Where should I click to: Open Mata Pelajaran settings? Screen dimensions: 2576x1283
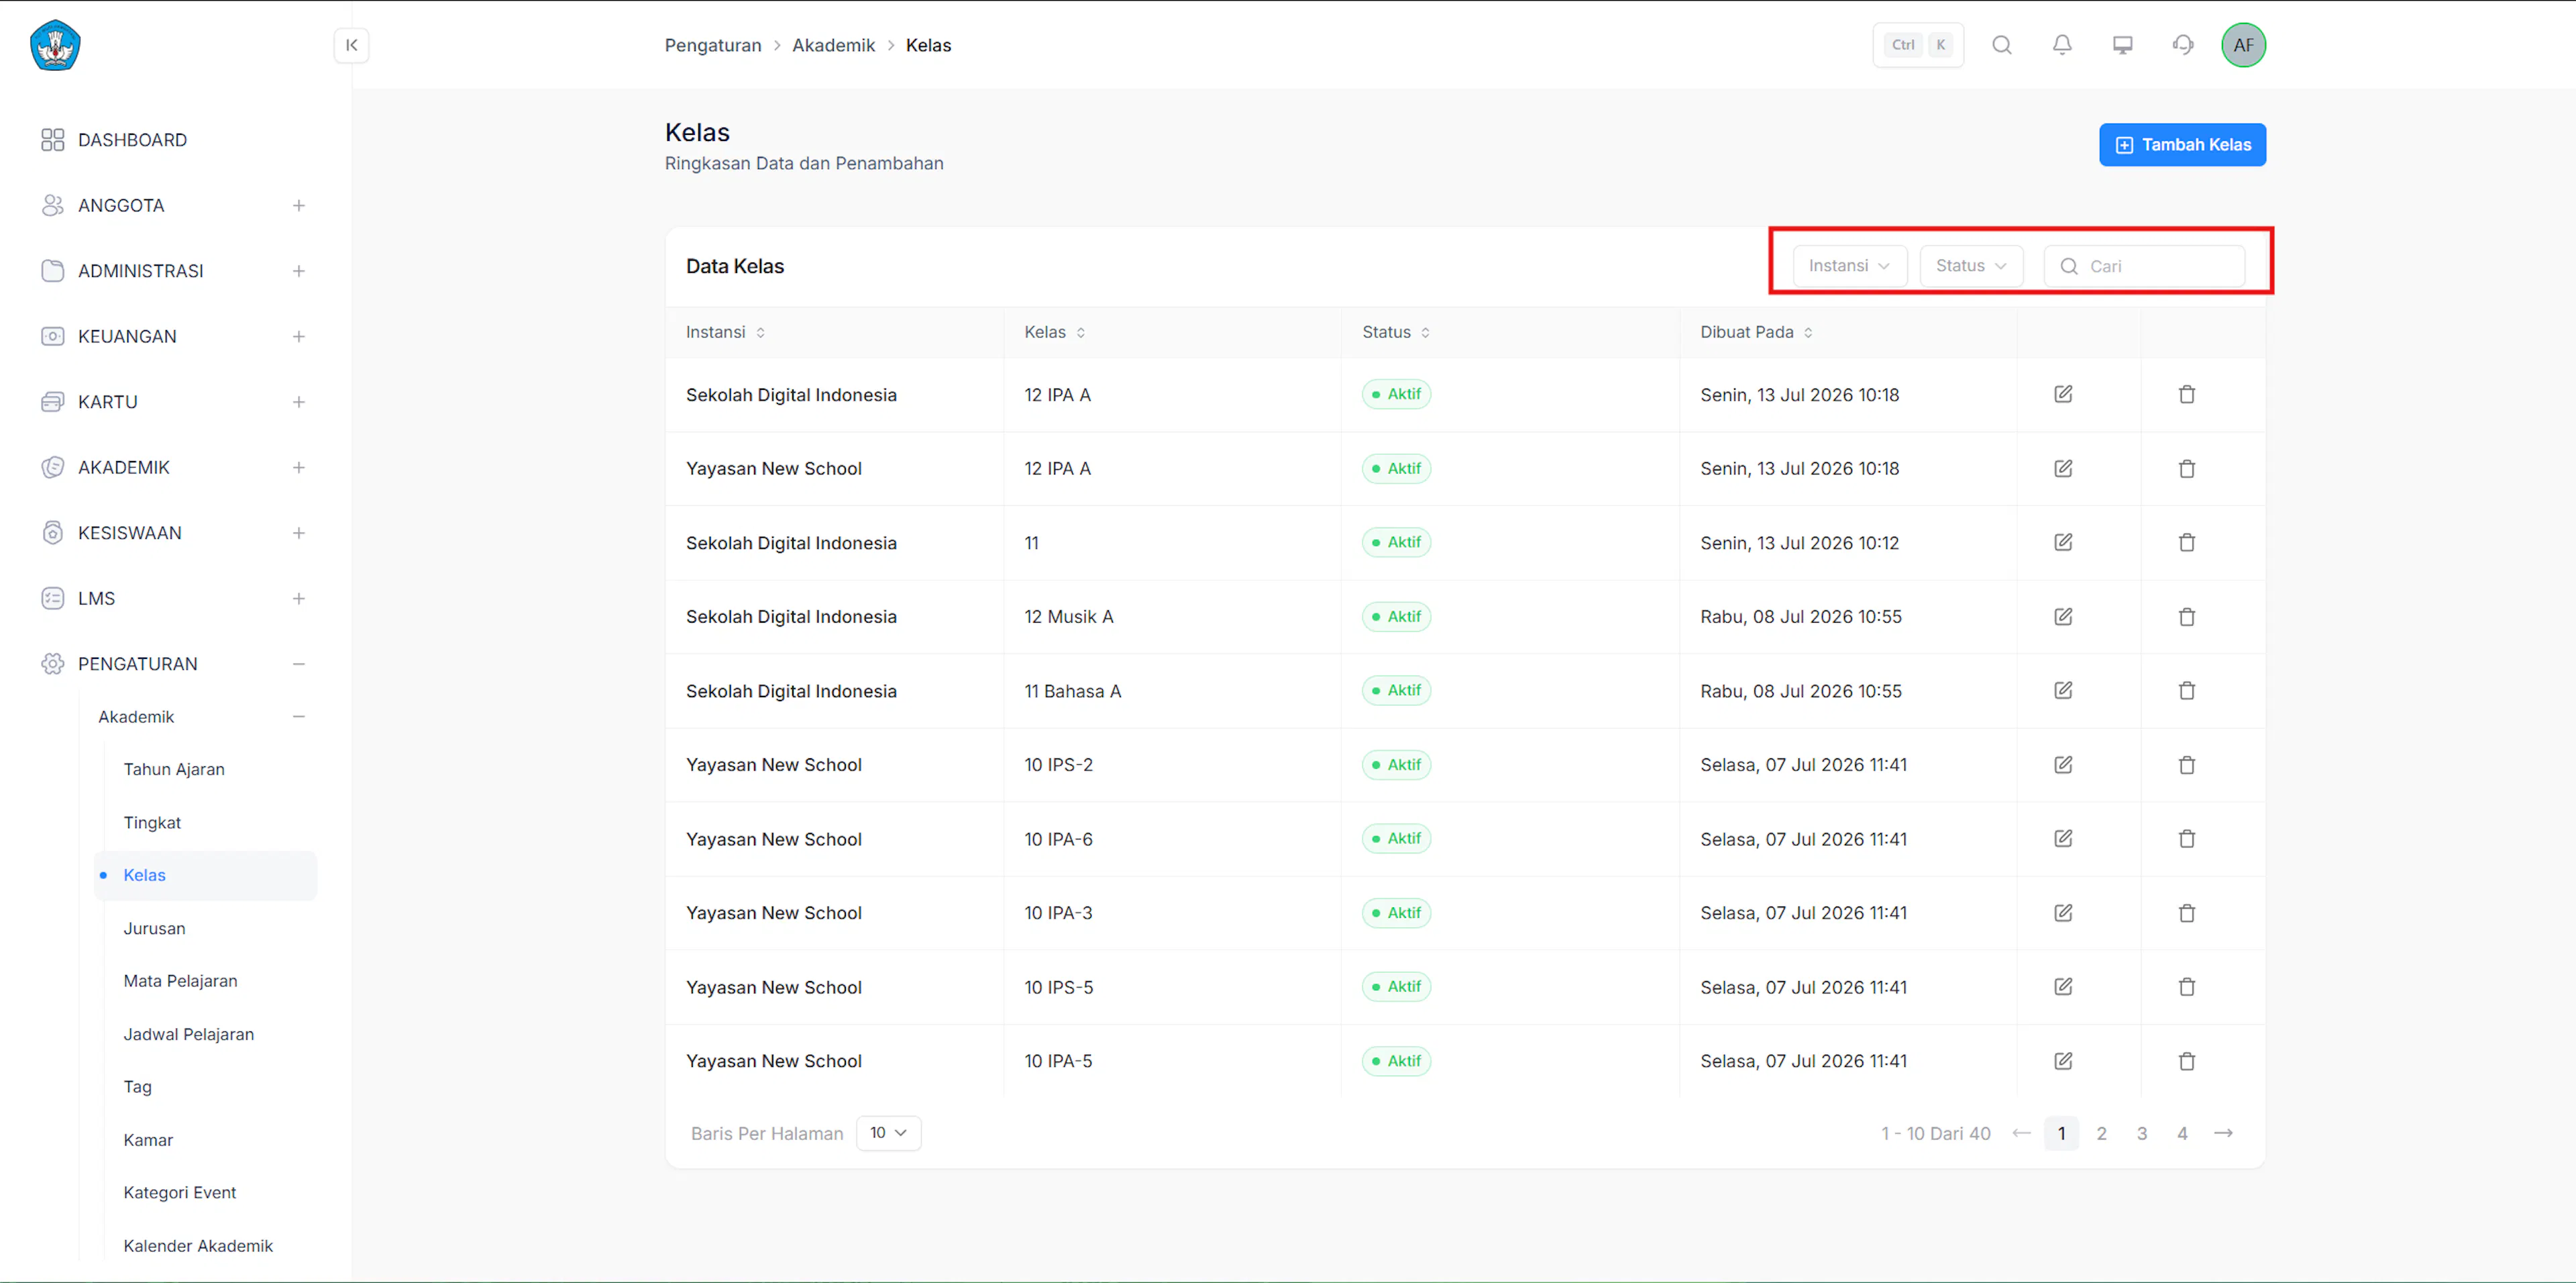click(x=180, y=980)
